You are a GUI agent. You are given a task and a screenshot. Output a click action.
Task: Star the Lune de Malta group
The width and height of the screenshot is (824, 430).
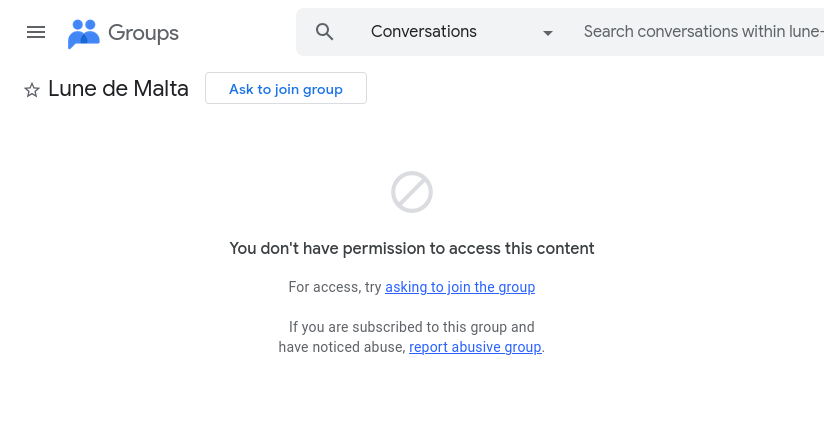[32, 90]
